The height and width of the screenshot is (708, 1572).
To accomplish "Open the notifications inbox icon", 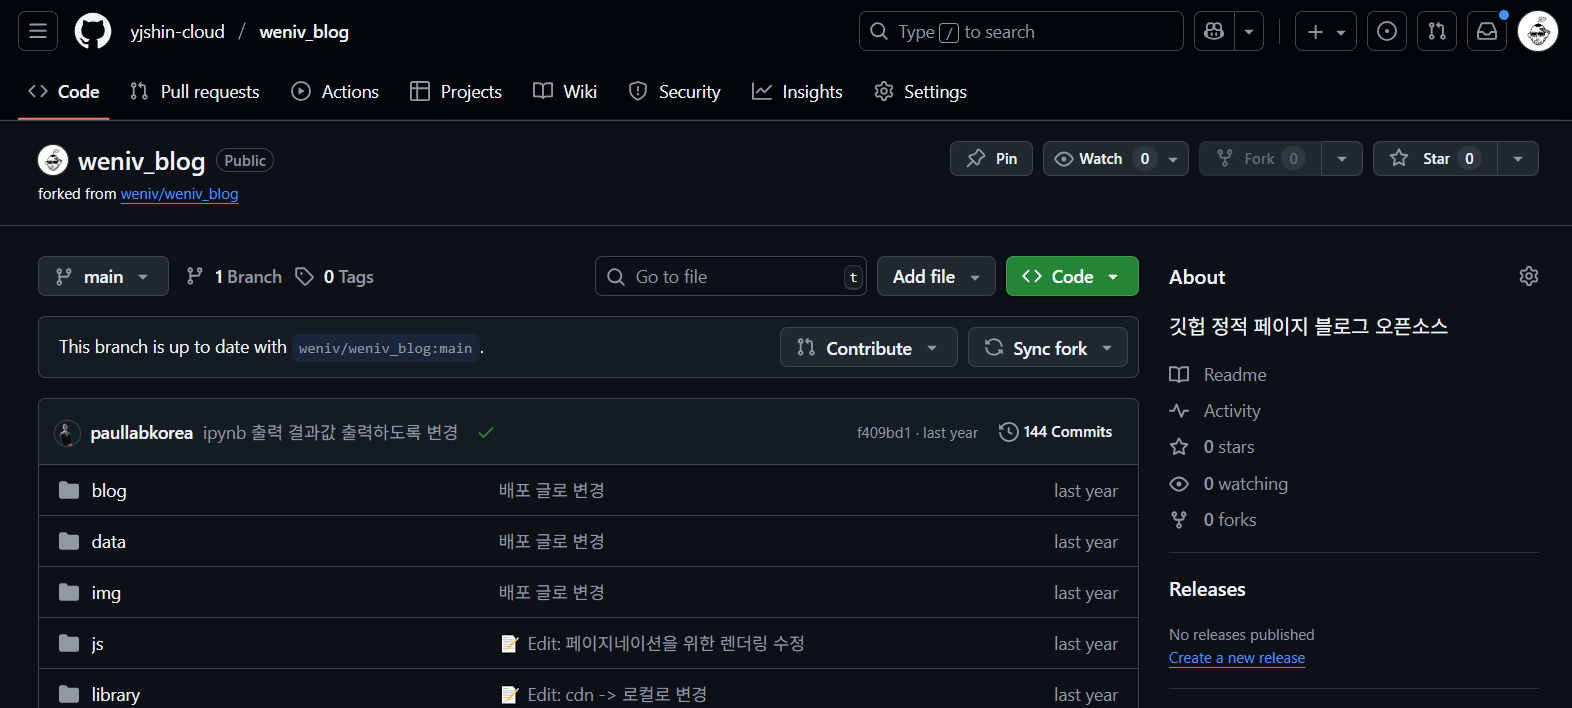I will click(1487, 31).
